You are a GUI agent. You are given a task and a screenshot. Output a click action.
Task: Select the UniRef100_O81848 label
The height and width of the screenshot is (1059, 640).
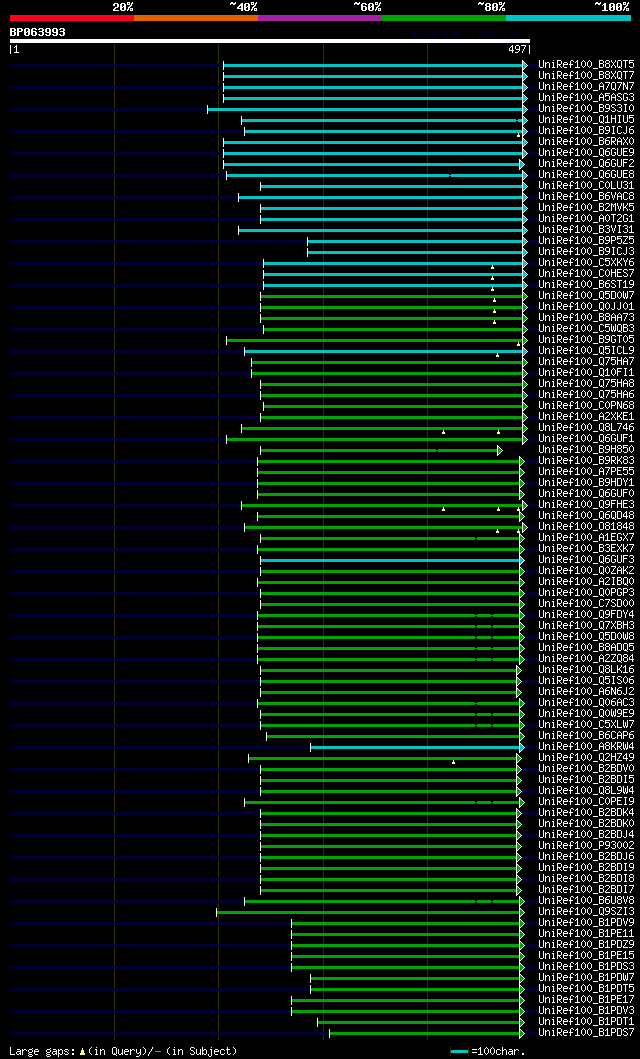click(587, 527)
